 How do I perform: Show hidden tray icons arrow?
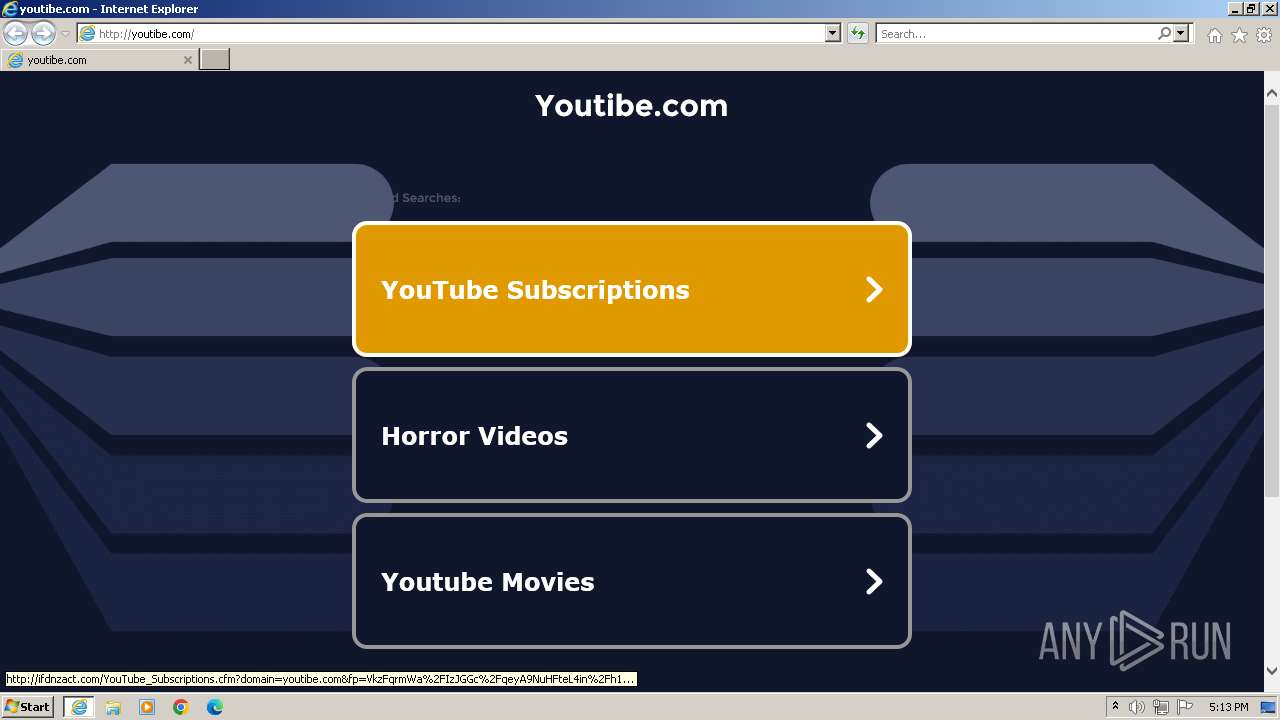point(1115,707)
